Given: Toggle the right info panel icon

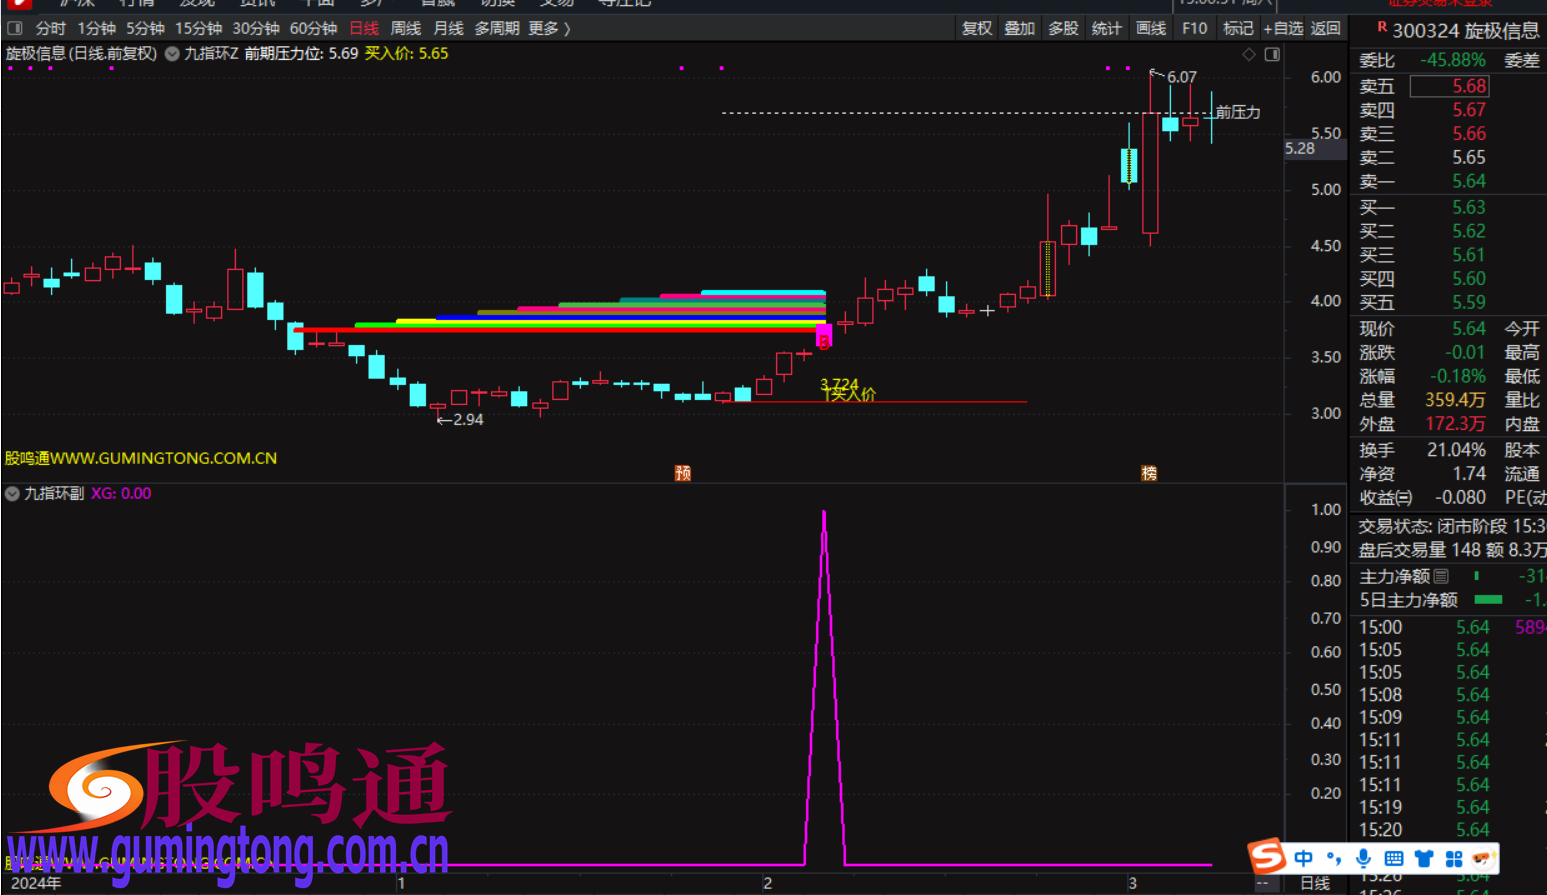Looking at the screenshot, I should (1272, 54).
